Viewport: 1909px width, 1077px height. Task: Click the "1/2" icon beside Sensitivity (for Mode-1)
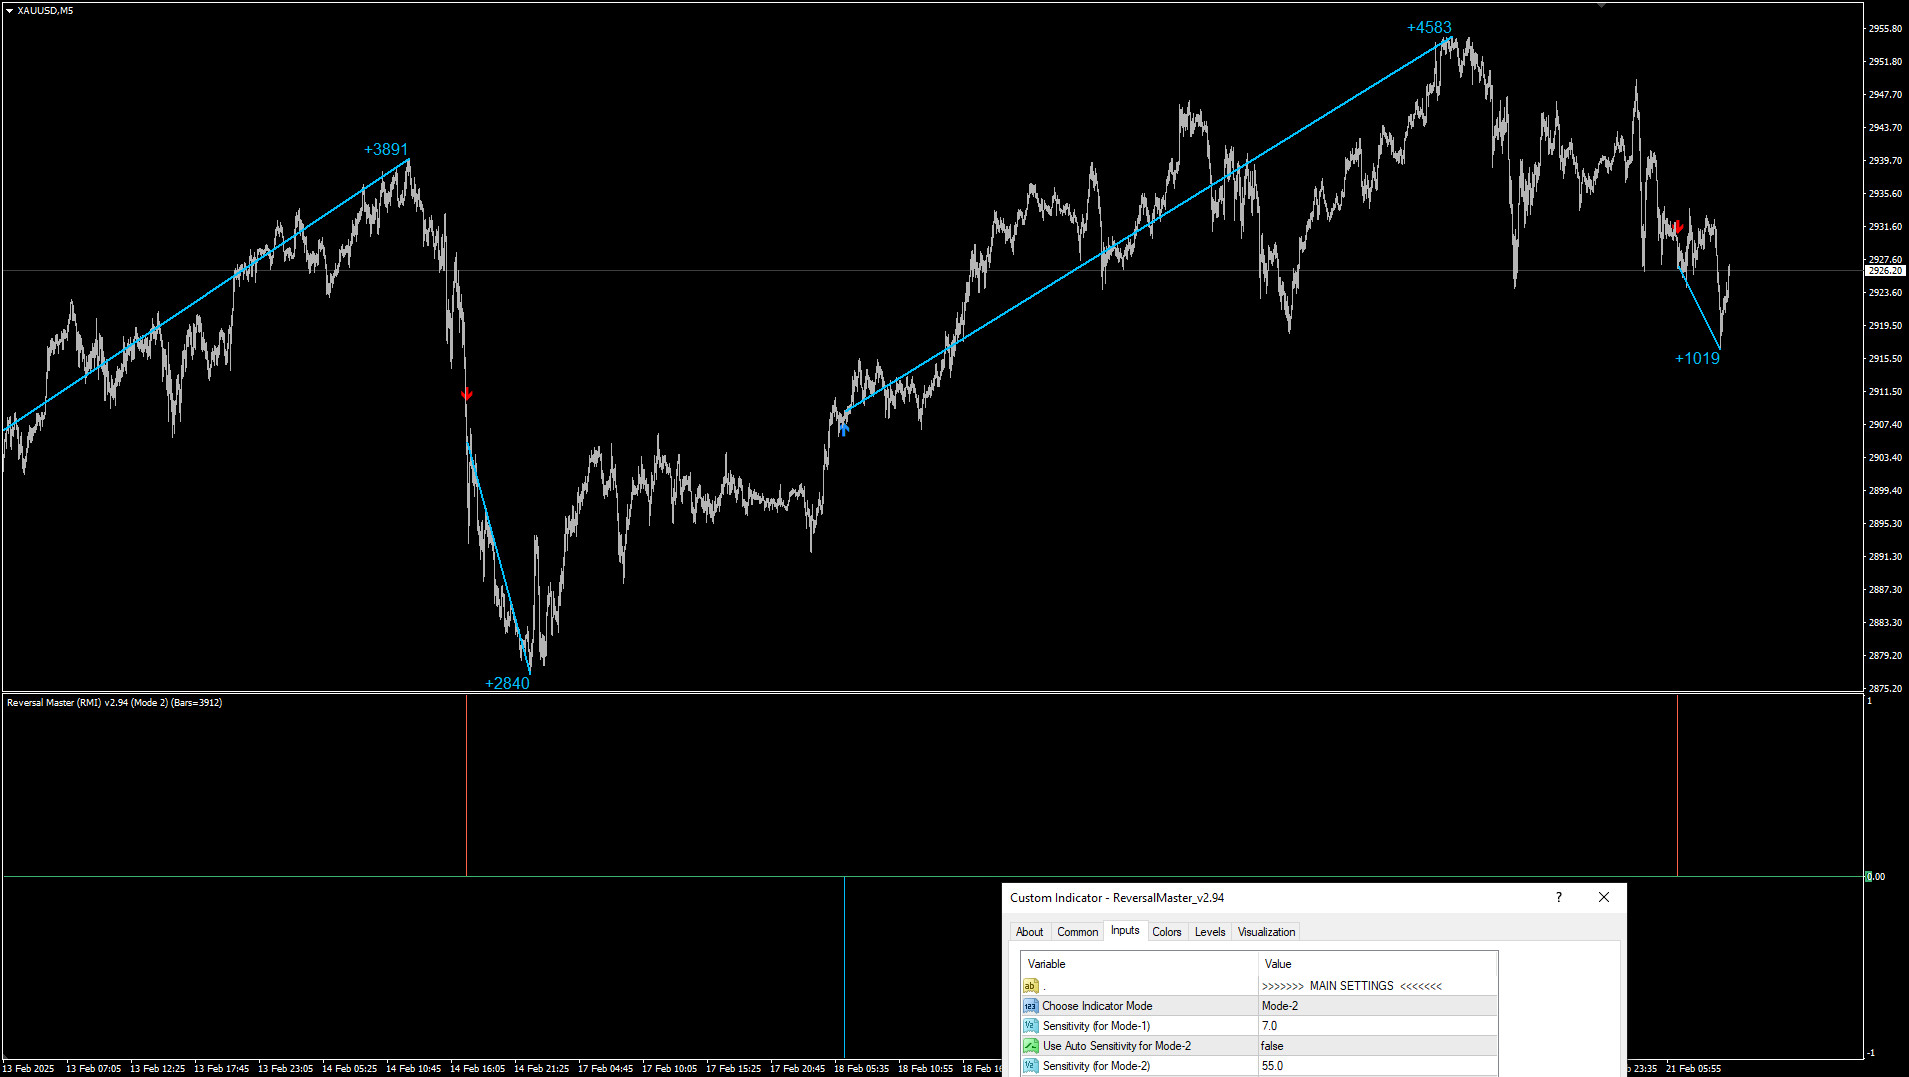(1031, 1025)
